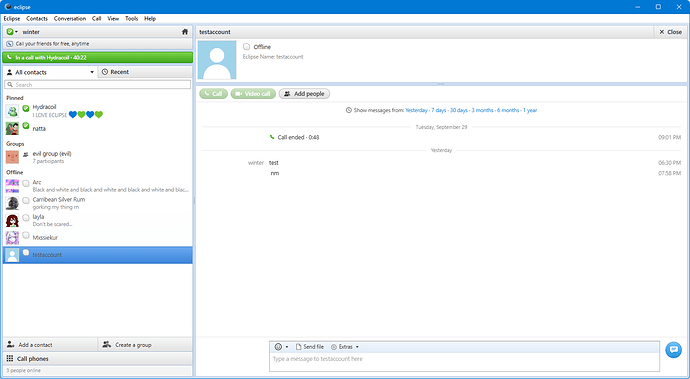The image size is (690, 379).
Task: Click Mxssiekur's offline status indicator
Action: click(x=26, y=235)
